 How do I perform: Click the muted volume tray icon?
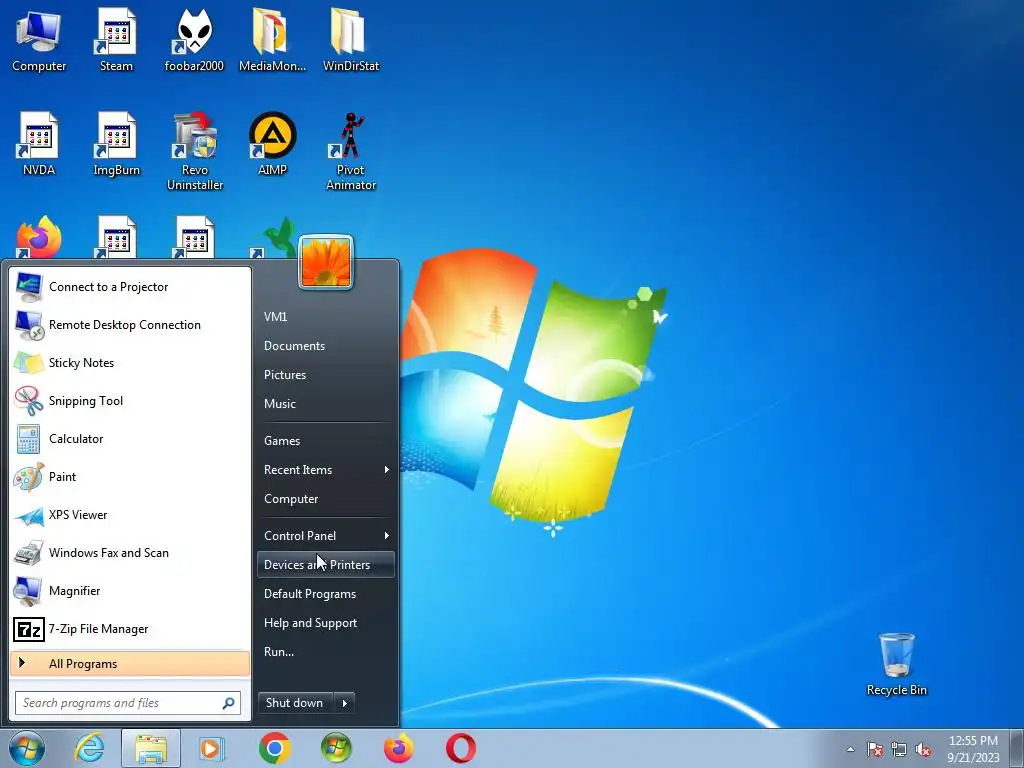(x=923, y=749)
